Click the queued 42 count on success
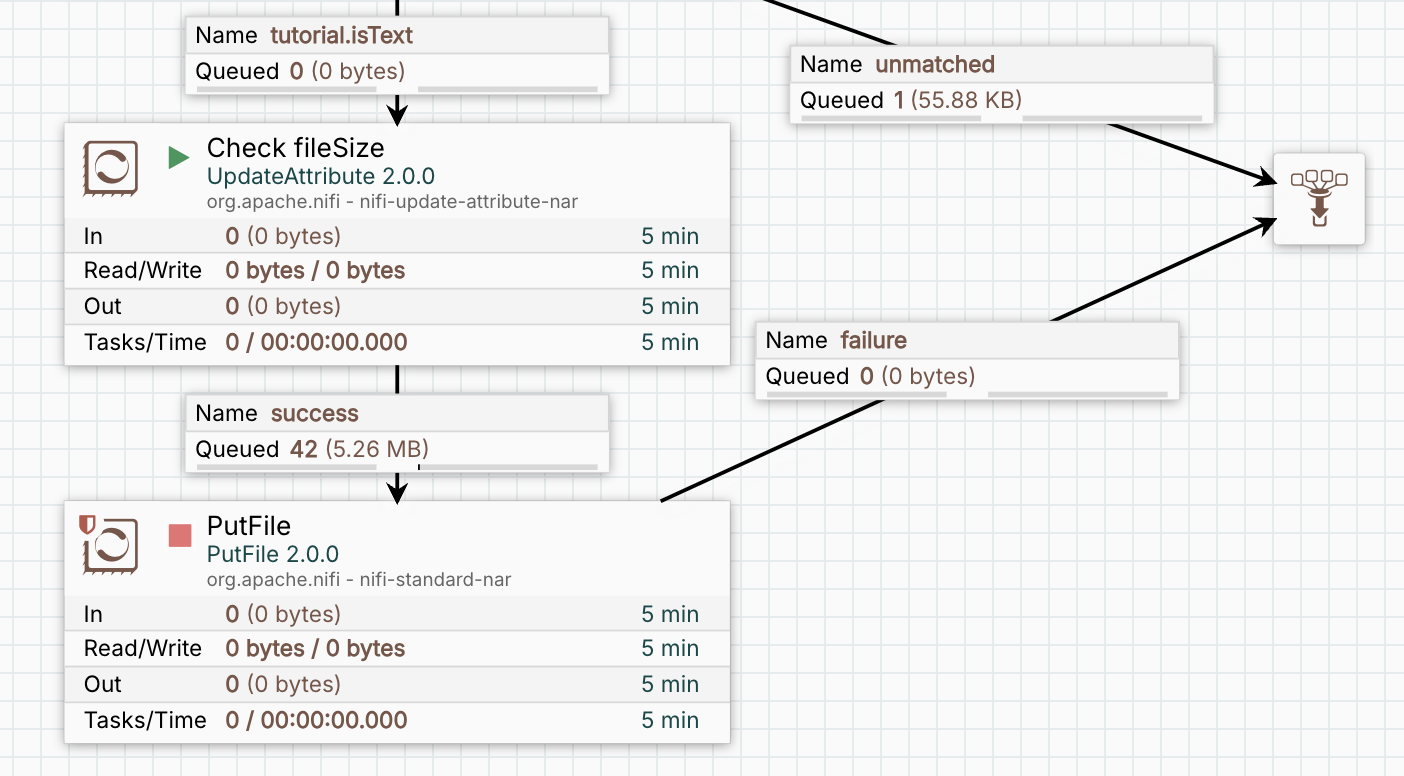This screenshot has height=776, width=1404. click(x=303, y=449)
